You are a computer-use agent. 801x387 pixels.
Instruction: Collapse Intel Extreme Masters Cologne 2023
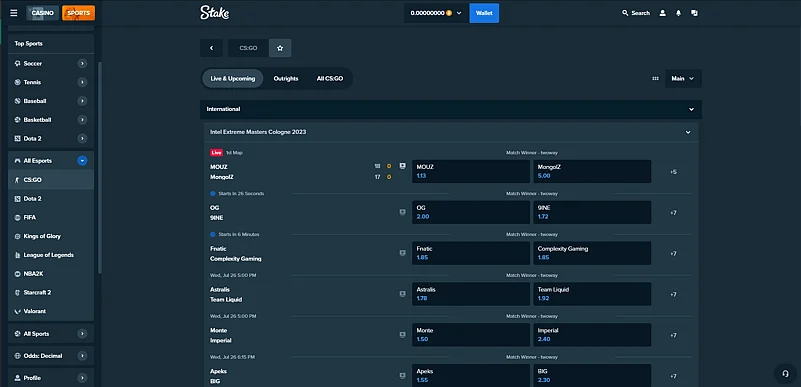point(688,132)
